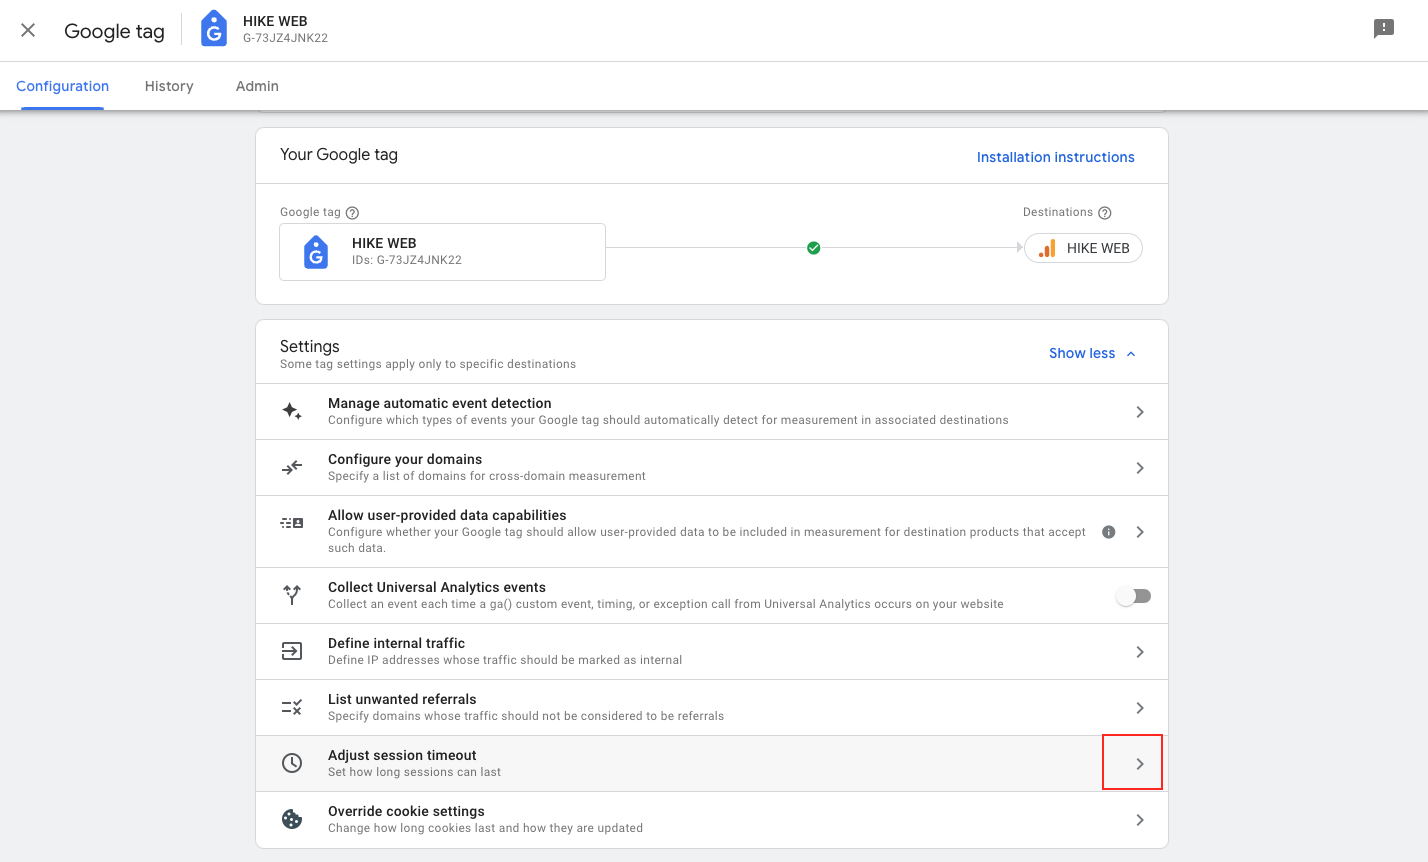This screenshot has height=862, width=1428.
Task: Switch to the Admin tab
Action: (257, 86)
